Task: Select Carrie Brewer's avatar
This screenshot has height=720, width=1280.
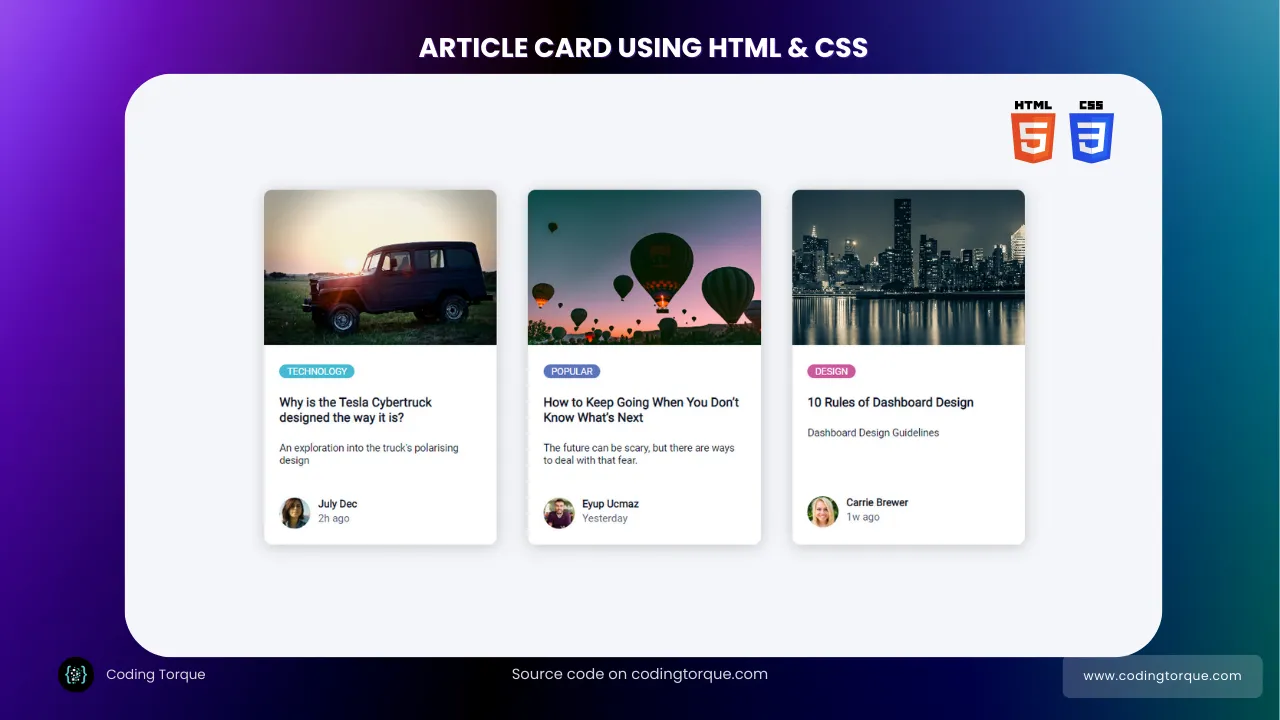Action: coord(823,512)
